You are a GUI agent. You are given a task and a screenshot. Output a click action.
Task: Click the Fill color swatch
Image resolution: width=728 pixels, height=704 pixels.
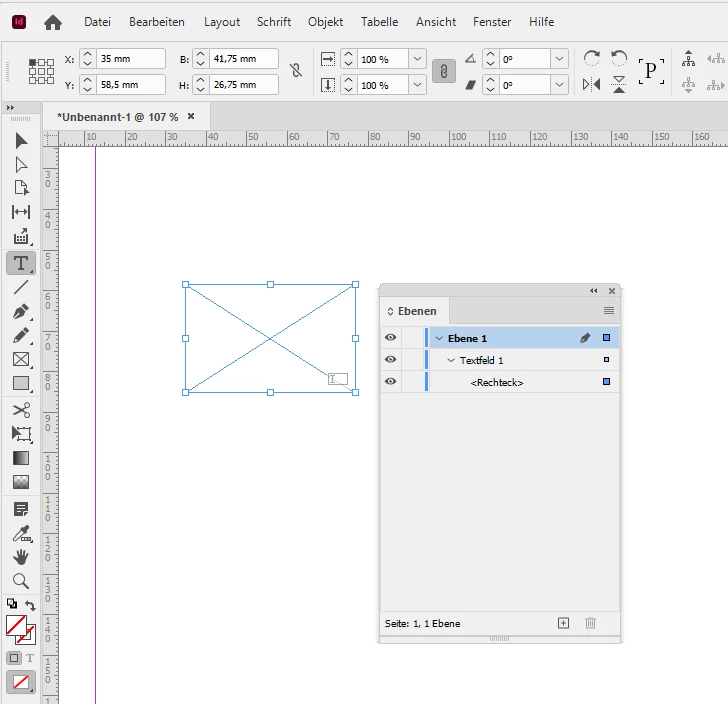pos(16,625)
